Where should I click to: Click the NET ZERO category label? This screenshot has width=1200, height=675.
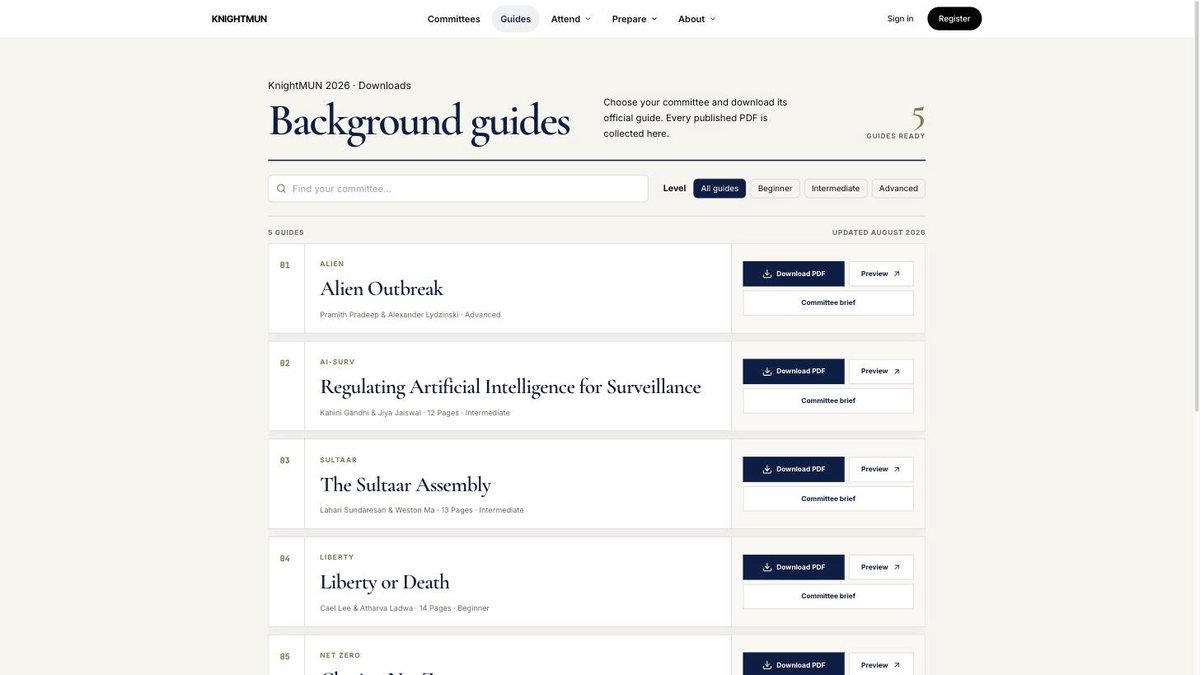coord(340,656)
